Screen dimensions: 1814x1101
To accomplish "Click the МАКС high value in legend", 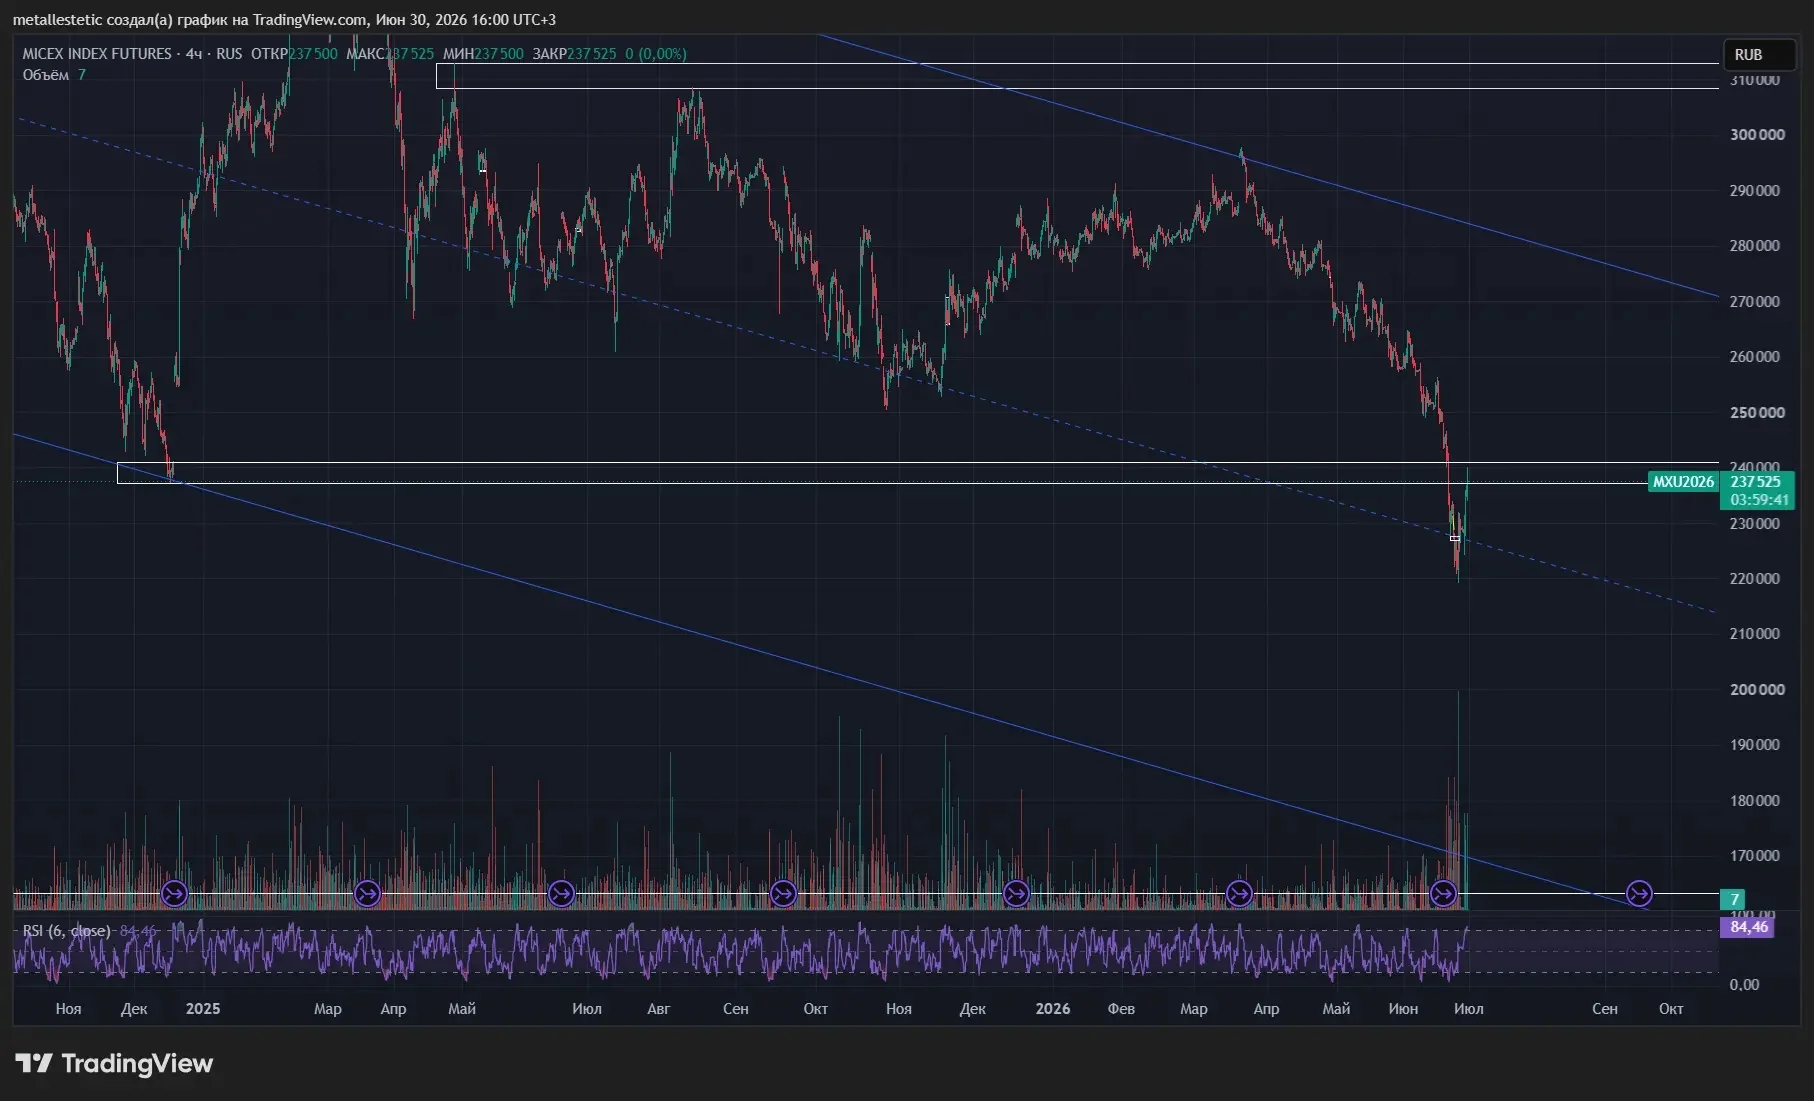I will coord(409,54).
